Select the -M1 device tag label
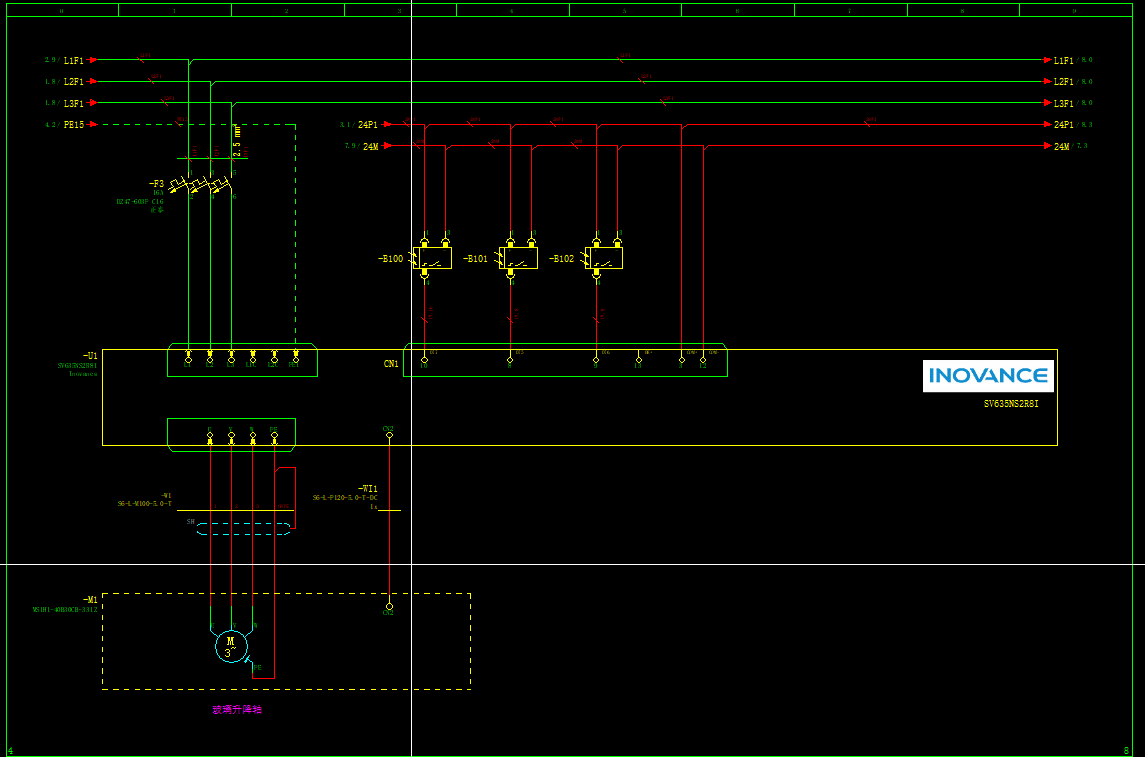This screenshot has width=1145, height=757. coord(90,600)
